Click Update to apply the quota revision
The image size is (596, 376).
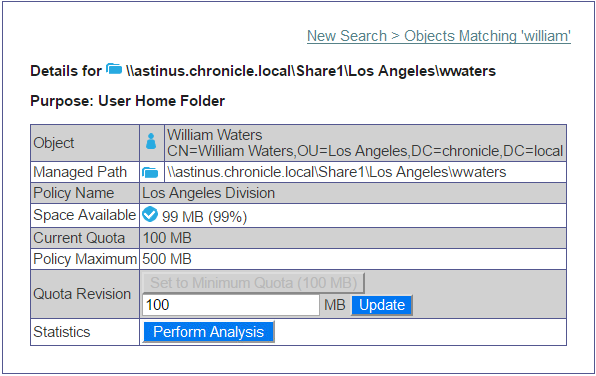pos(382,305)
